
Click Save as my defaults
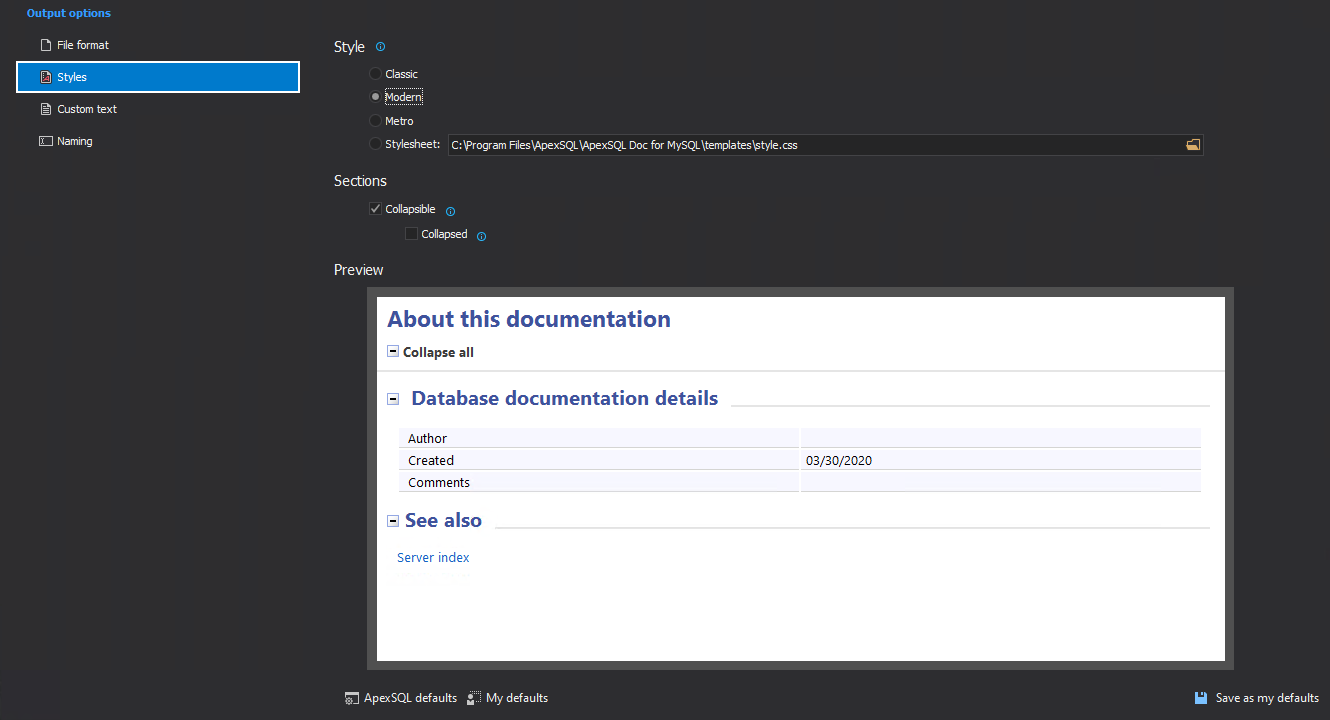[1257, 698]
